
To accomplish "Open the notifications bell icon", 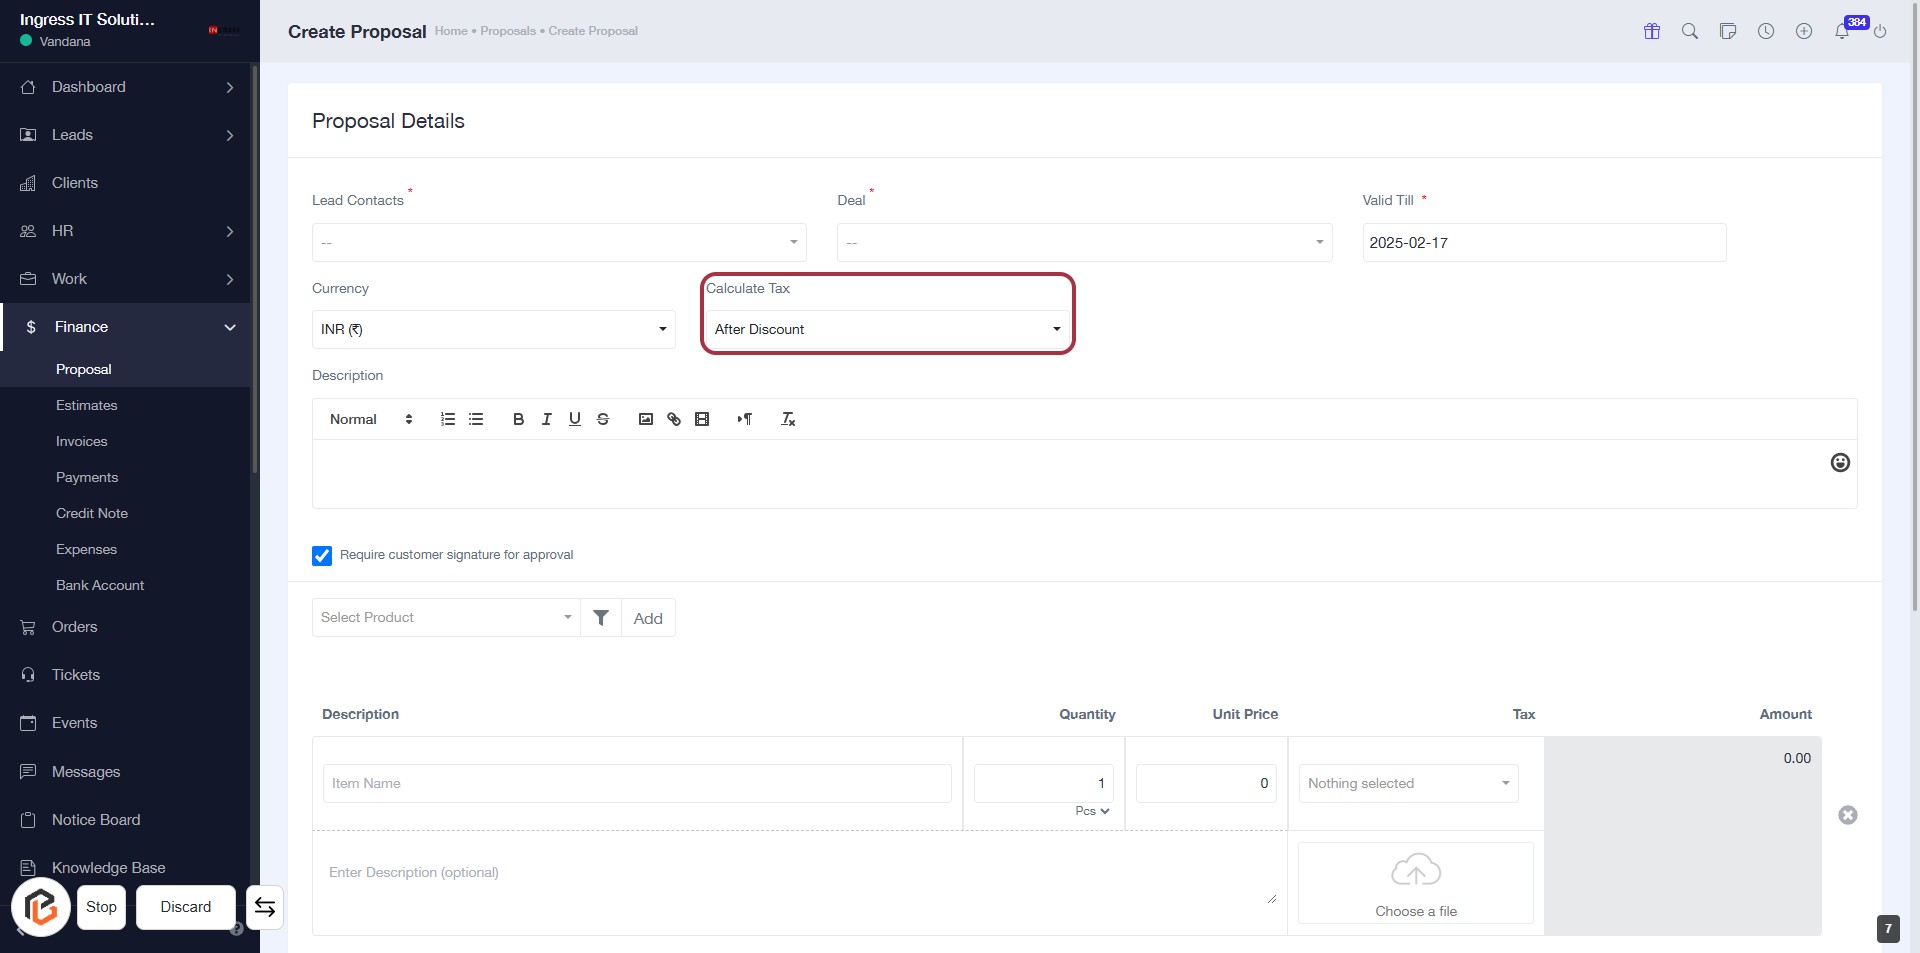I will (1841, 32).
